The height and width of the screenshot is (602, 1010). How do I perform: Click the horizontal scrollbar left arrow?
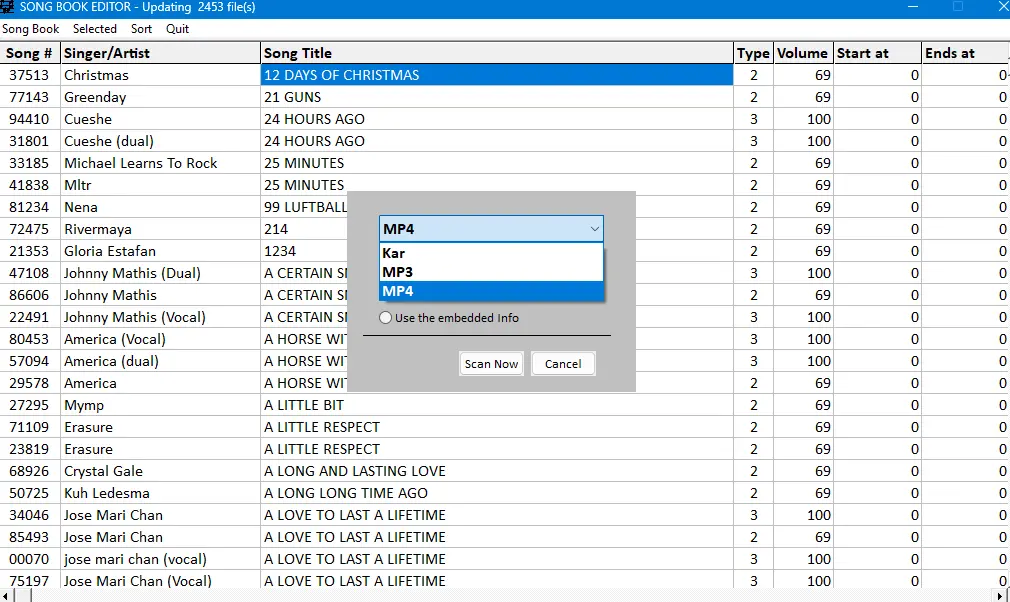(x=5, y=596)
